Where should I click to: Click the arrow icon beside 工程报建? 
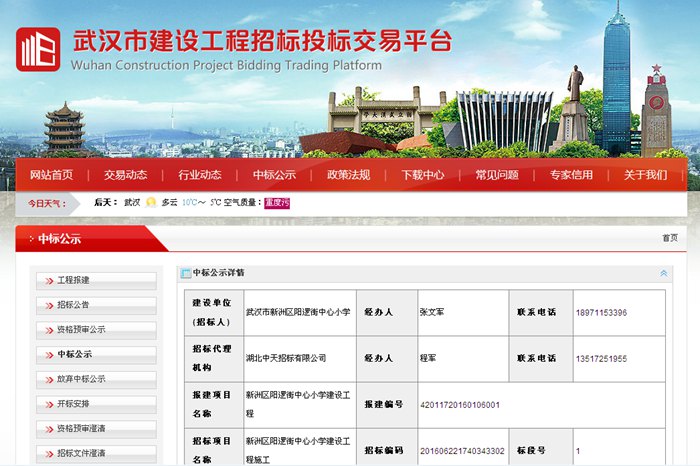[48, 281]
